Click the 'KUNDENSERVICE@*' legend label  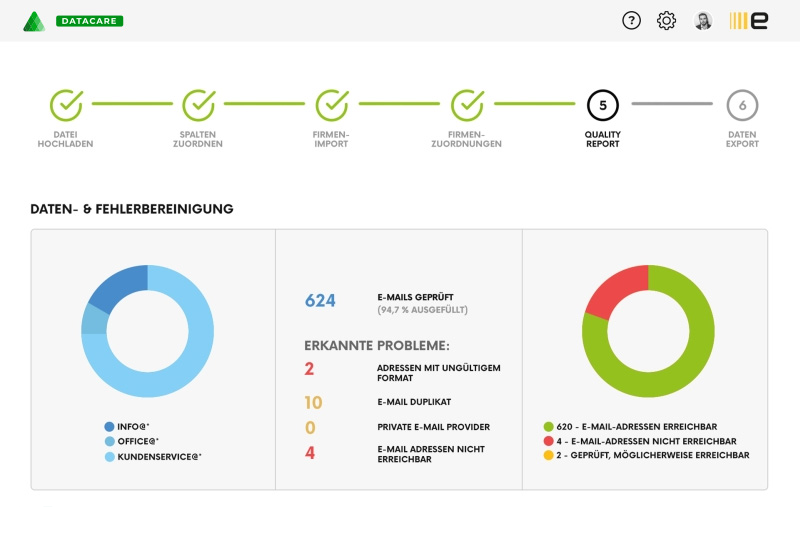[160, 456]
